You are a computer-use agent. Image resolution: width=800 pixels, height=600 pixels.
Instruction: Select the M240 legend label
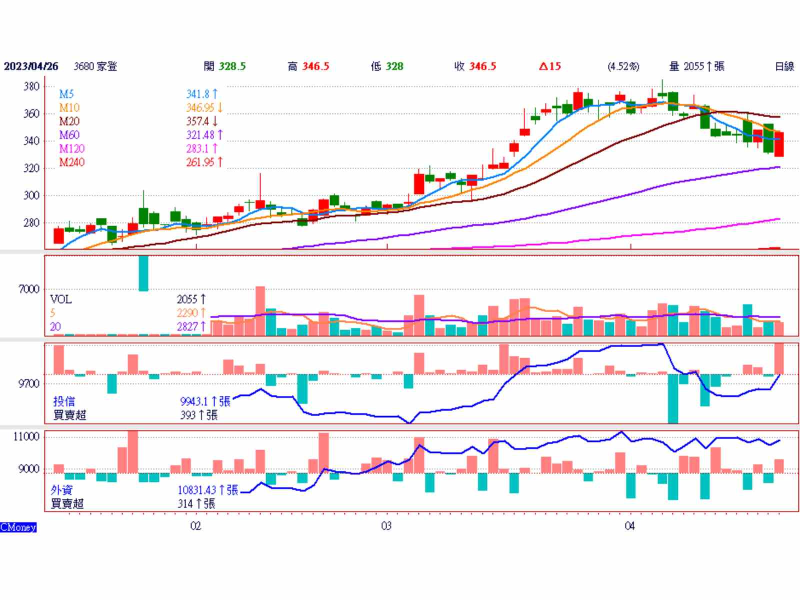pyautogui.click(x=72, y=161)
